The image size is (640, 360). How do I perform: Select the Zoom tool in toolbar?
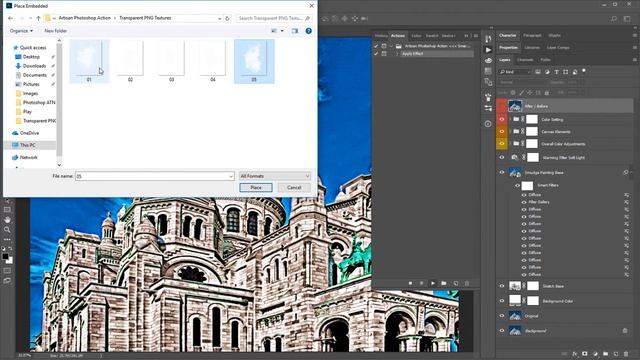click(x=7, y=230)
